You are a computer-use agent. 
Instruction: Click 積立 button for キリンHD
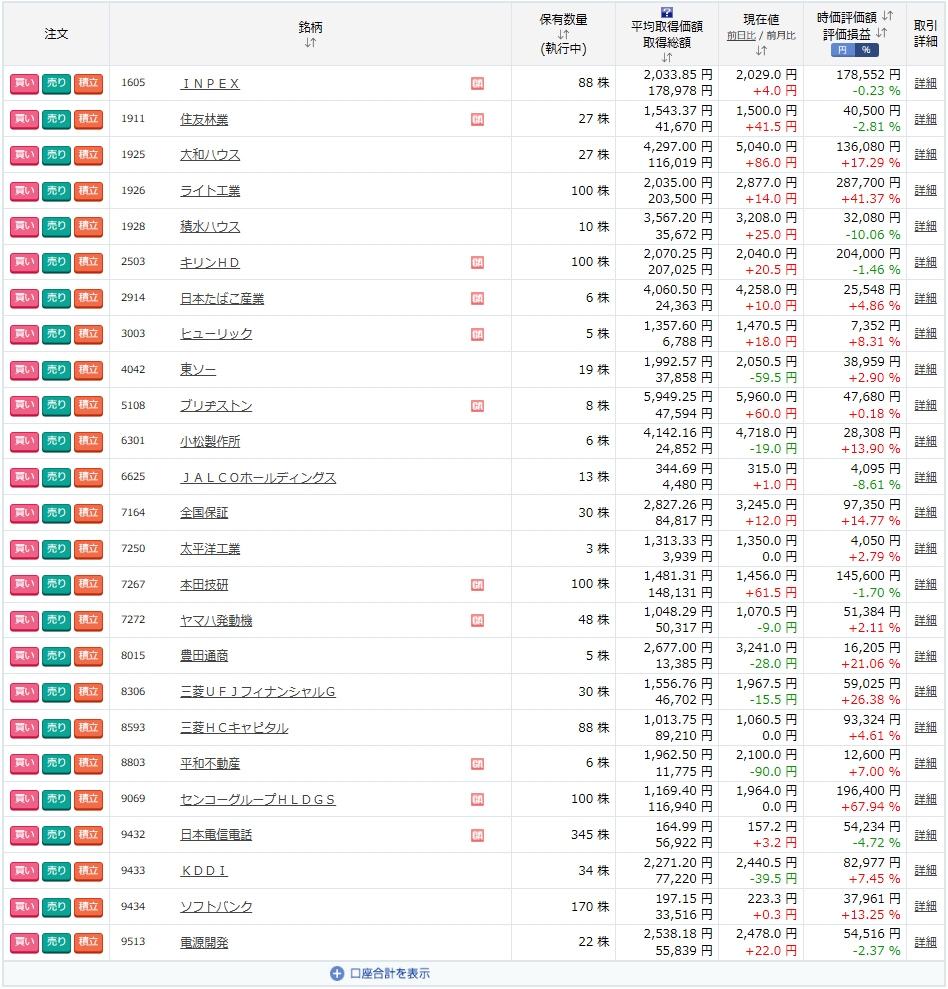pyautogui.click(x=88, y=263)
